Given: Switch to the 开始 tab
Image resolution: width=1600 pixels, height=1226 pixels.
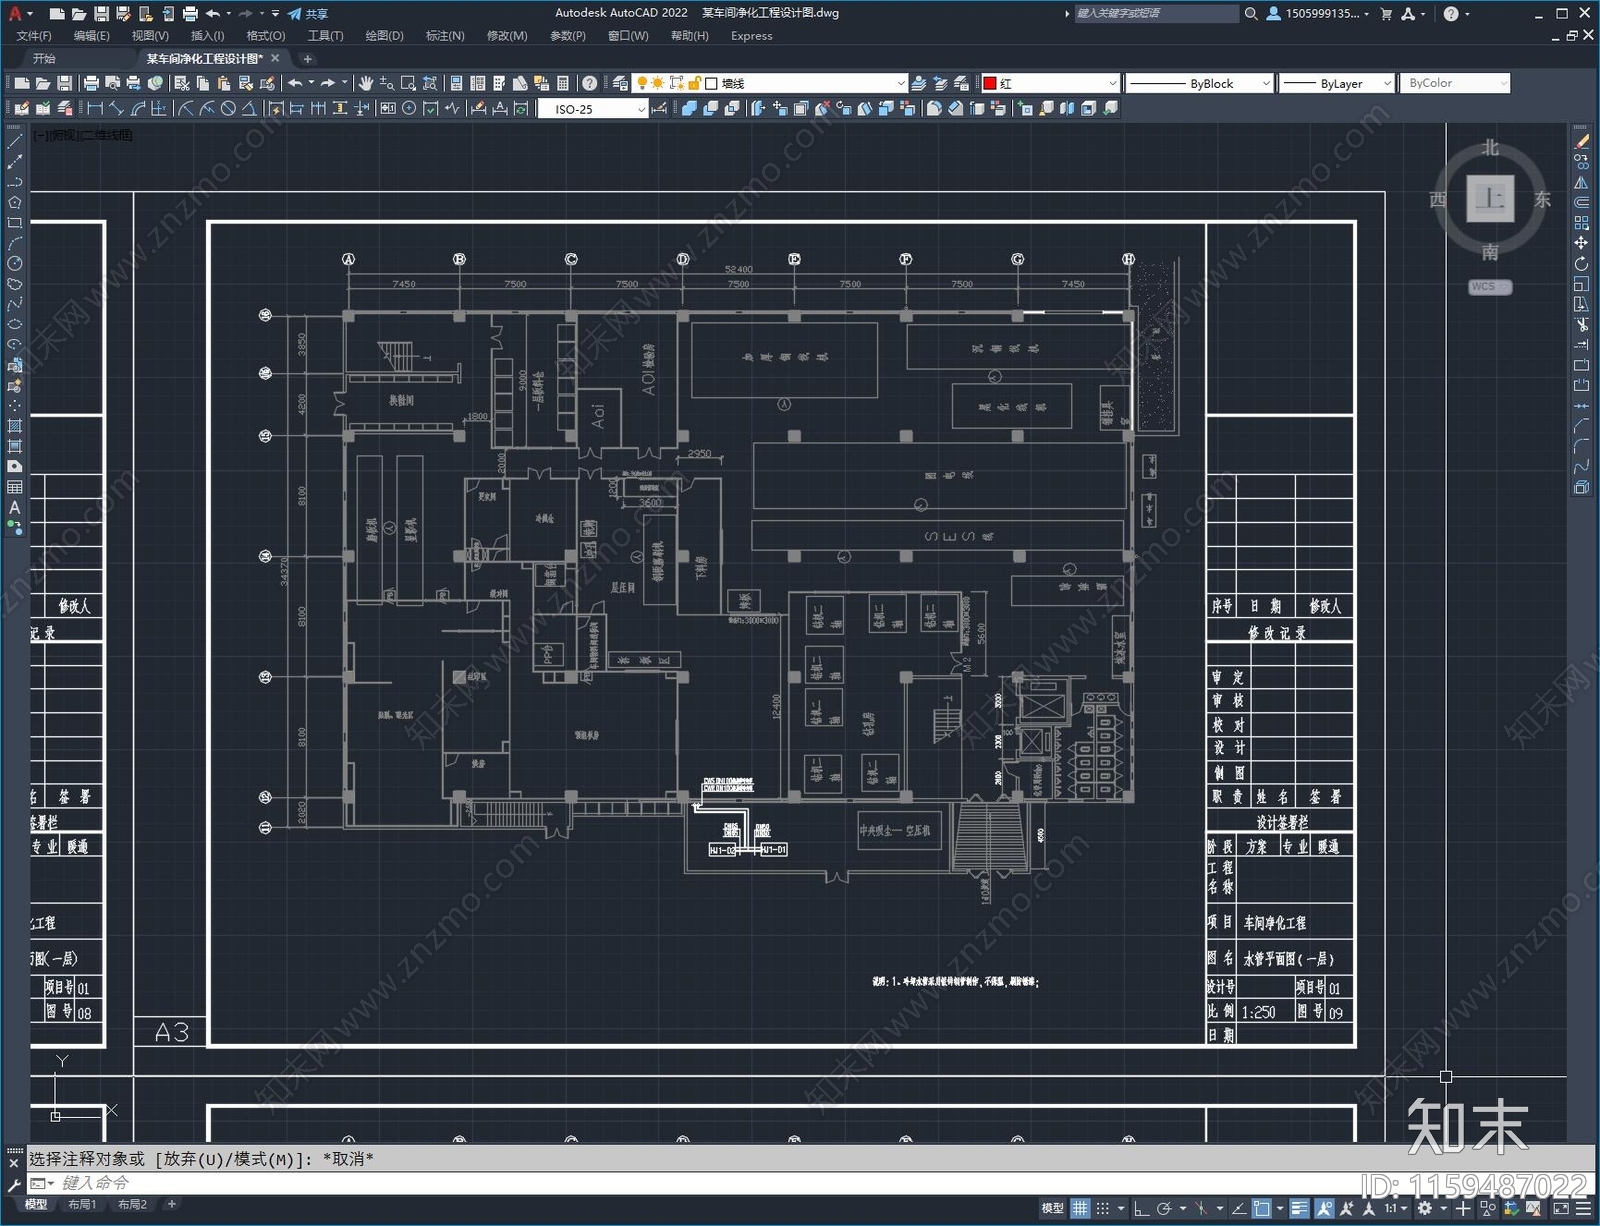Looking at the screenshot, I should pyautogui.click(x=44, y=59).
